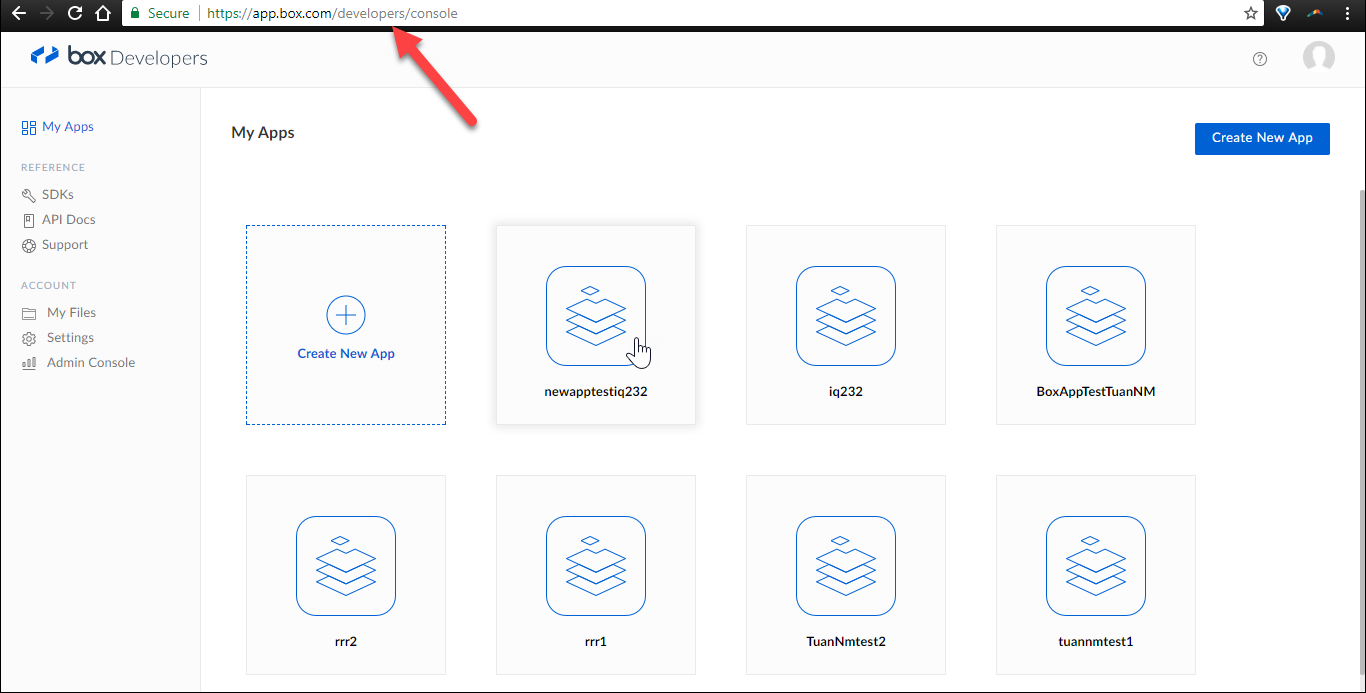Image resolution: width=1366 pixels, height=693 pixels.
Task: Click the Settings gear icon
Action: coord(29,338)
